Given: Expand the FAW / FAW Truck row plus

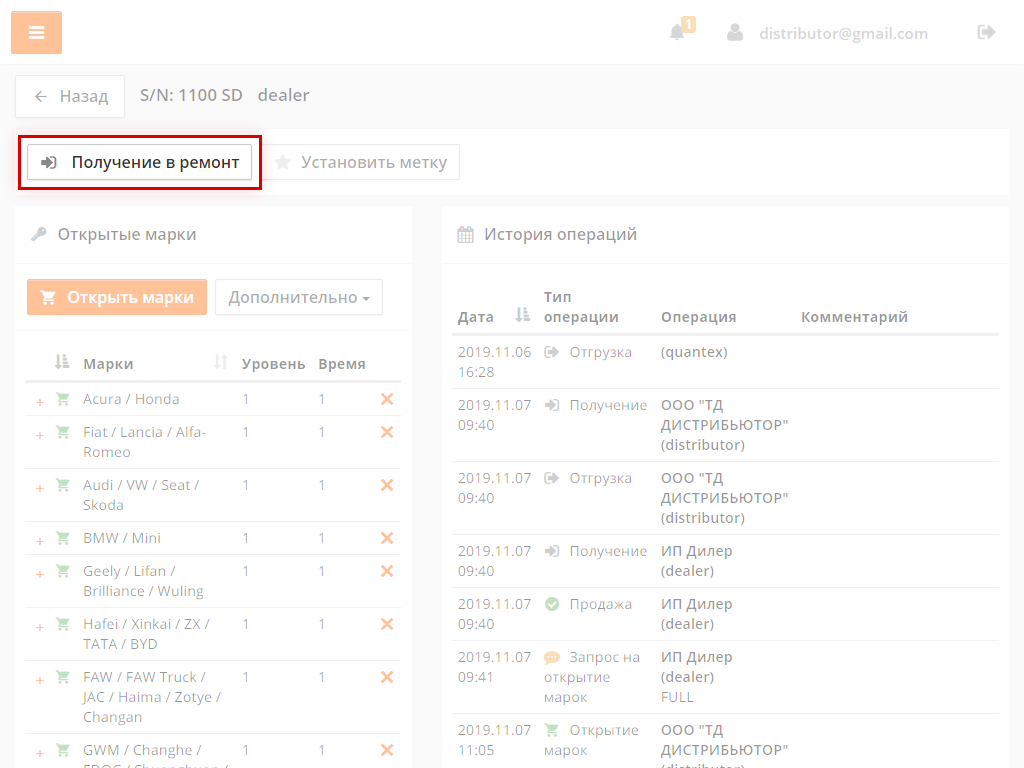Looking at the screenshot, I should (40, 680).
